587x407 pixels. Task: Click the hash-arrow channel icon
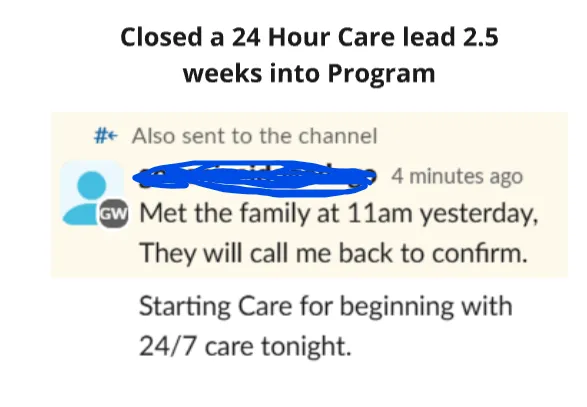[x=106, y=136]
